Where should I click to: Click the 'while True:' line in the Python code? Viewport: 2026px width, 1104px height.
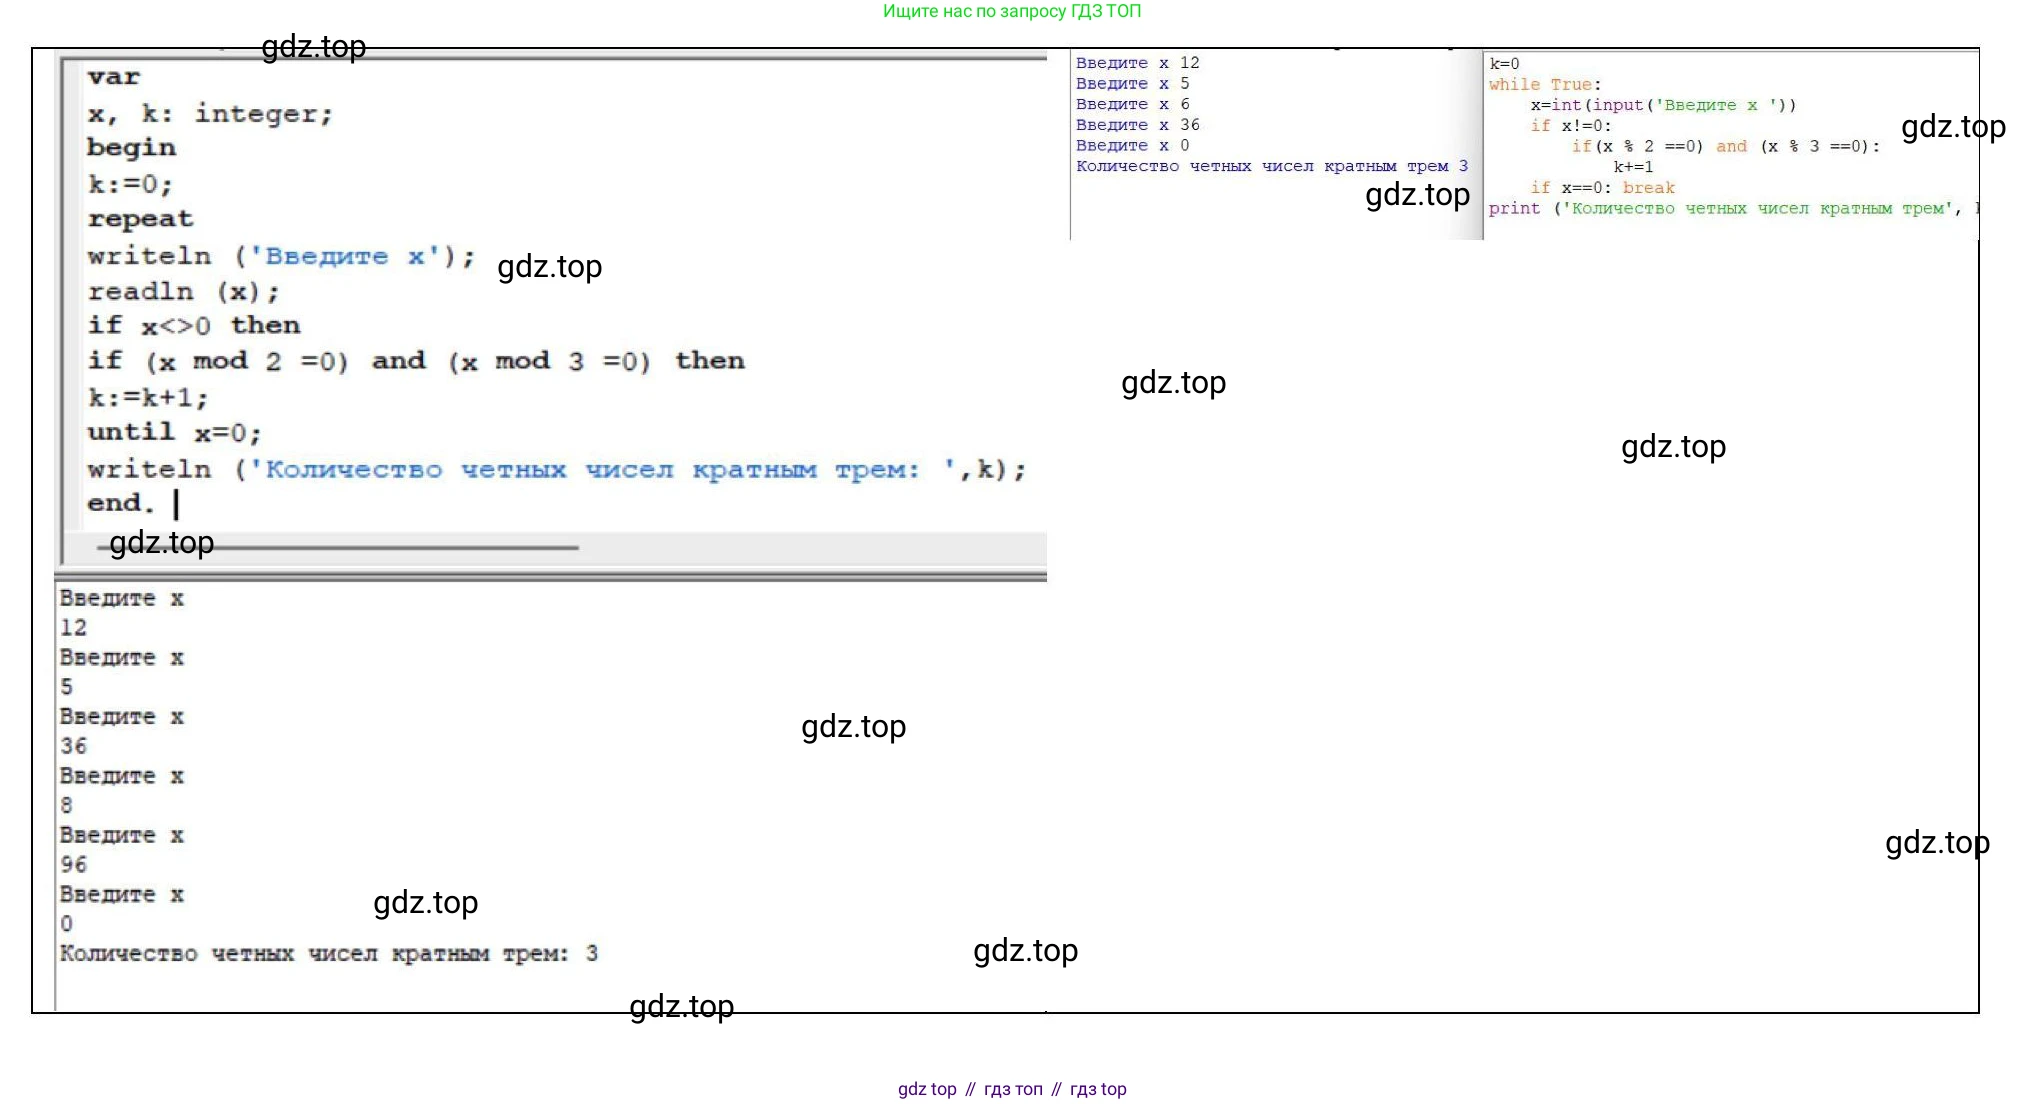pos(1543,85)
